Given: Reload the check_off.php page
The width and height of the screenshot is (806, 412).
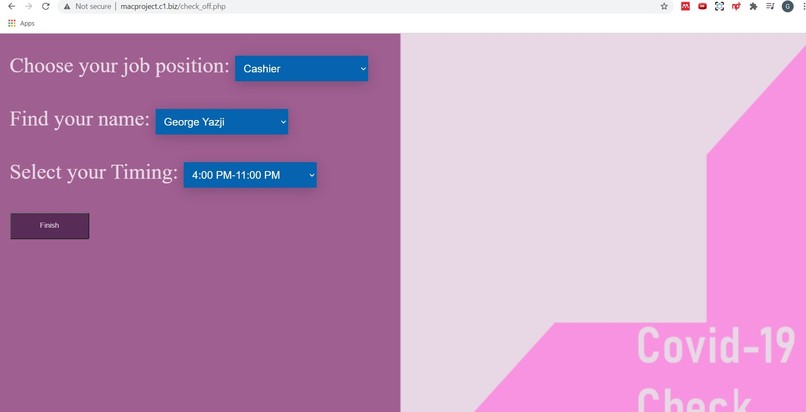Looking at the screenshot, I should [x=46, y=7].
